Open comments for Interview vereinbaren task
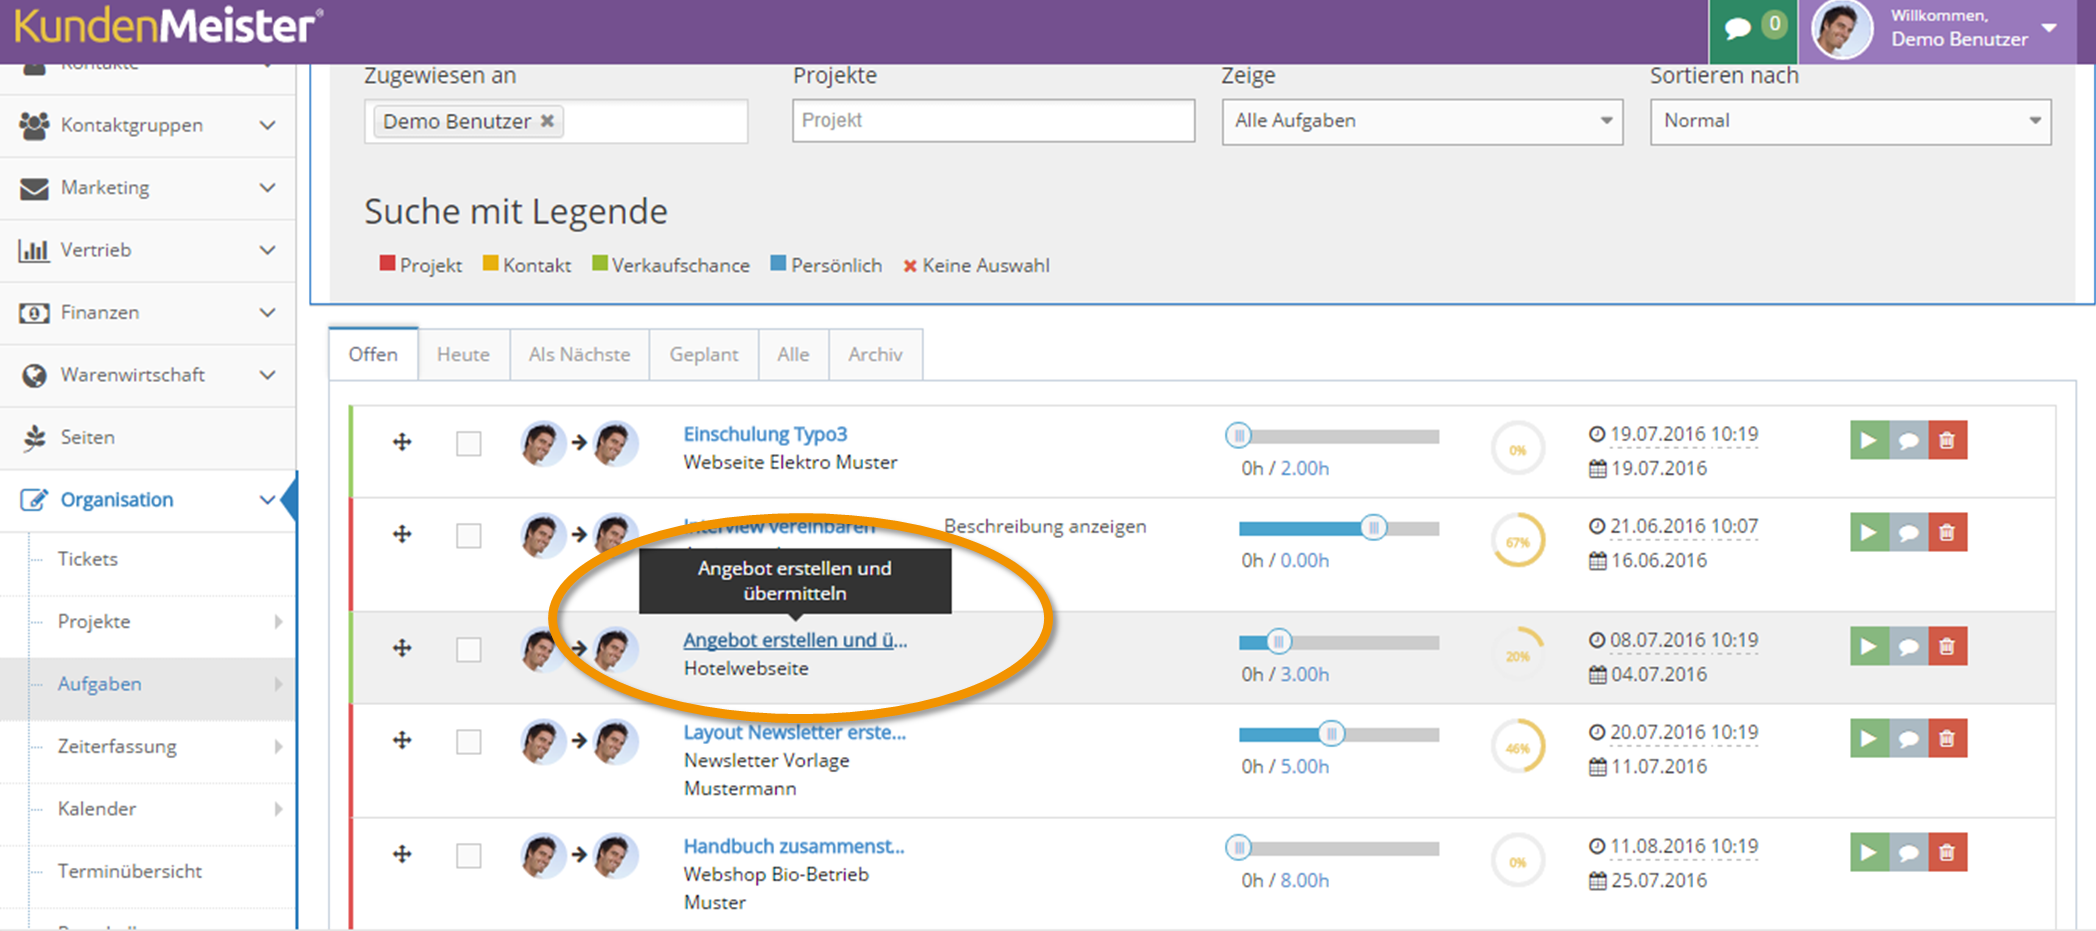This screenshot has width=2096, height=931. 1908,532
